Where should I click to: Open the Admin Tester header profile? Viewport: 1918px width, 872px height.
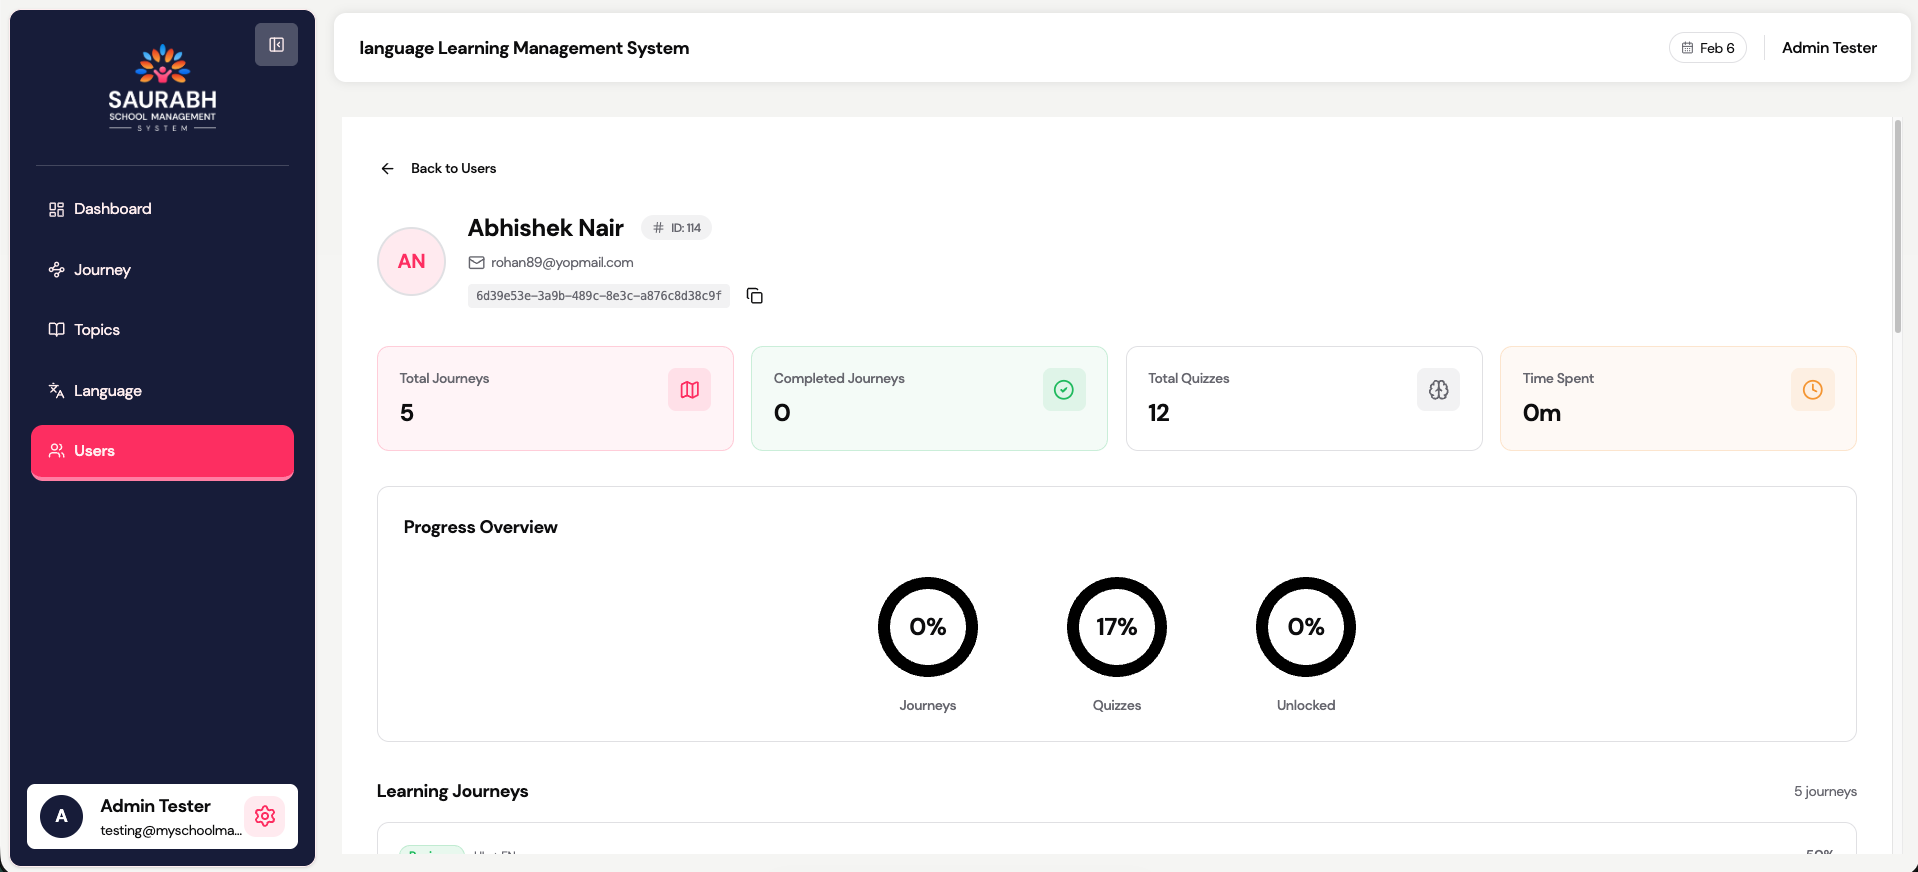coord(1828,48)
